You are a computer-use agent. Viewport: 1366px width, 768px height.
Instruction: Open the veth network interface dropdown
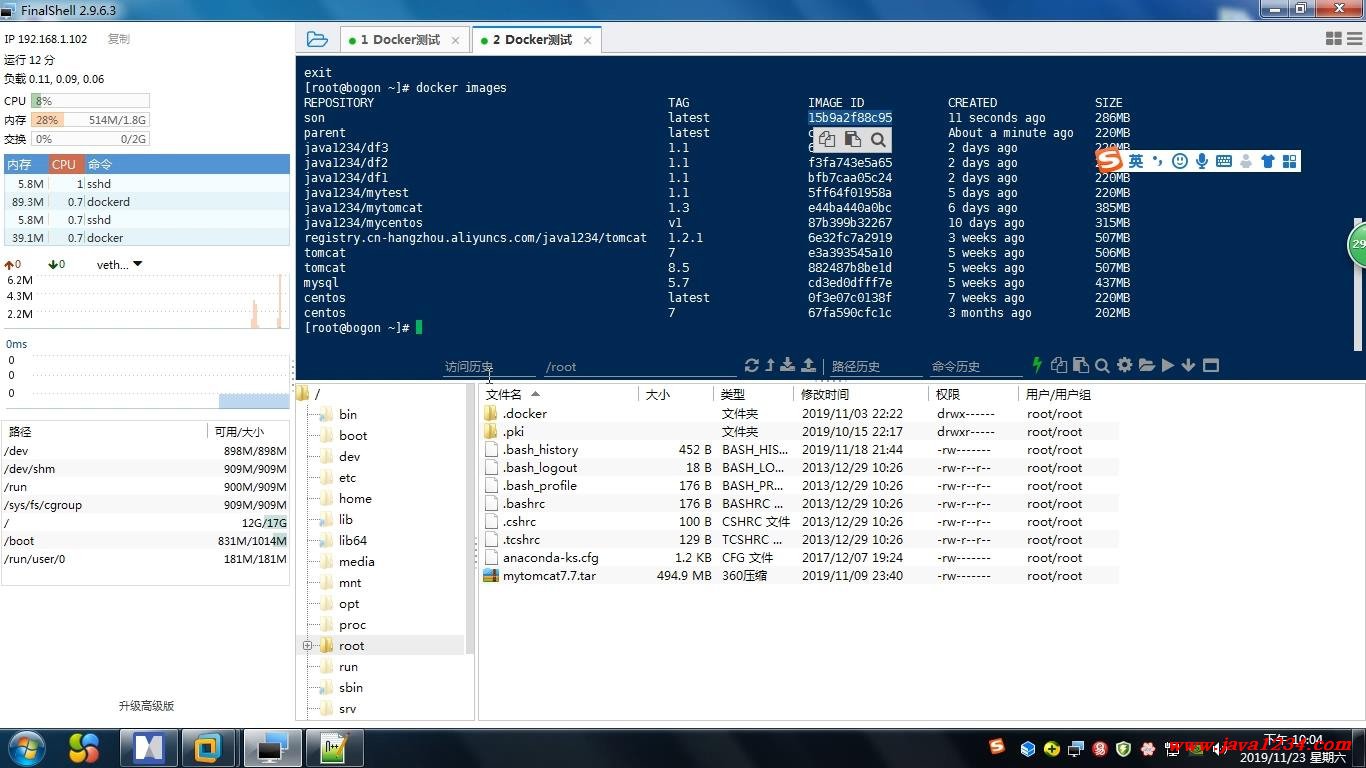pyautogui.click(x=138, y=264)
